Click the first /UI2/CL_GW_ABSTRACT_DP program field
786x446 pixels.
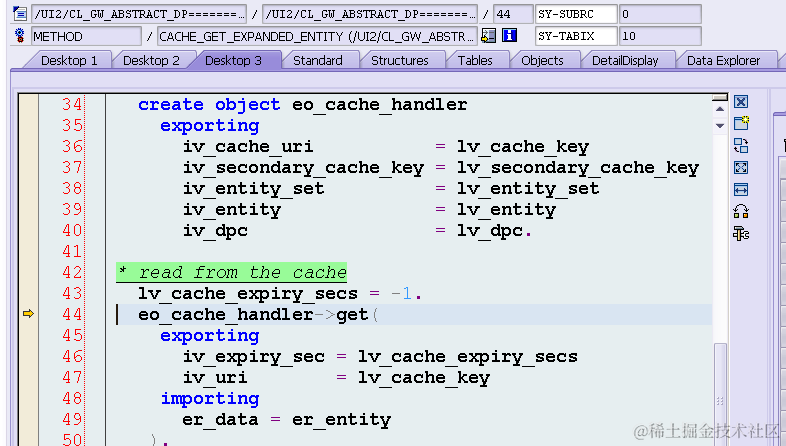139,14
